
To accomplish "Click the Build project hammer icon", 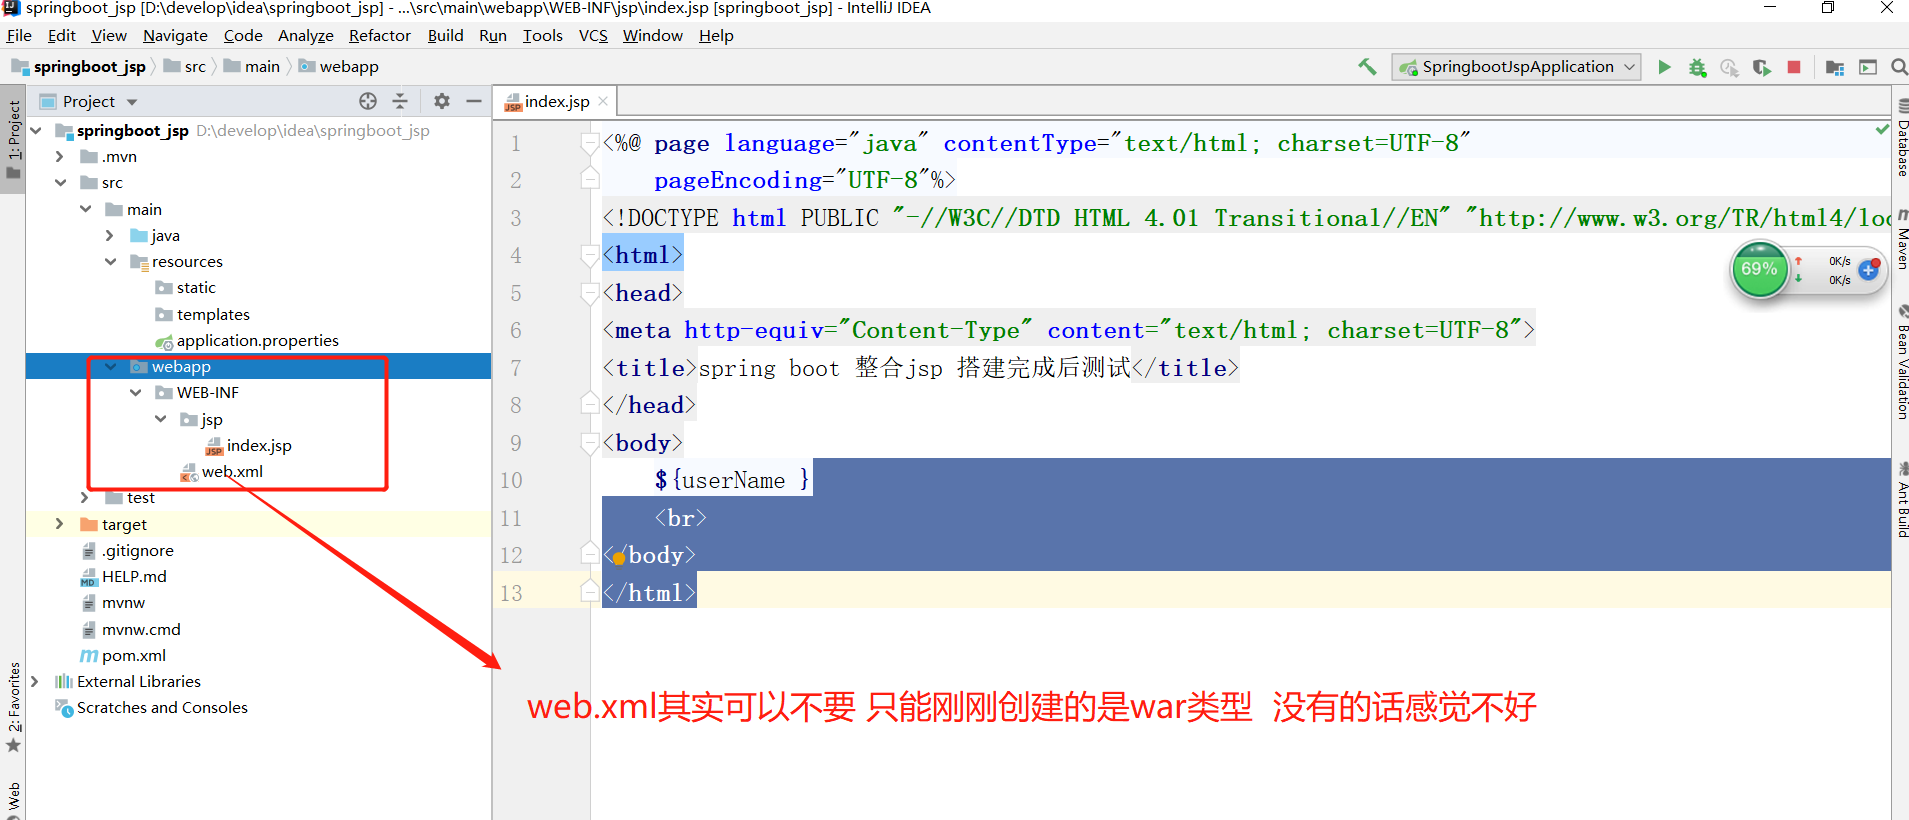I will (1367, 67).
